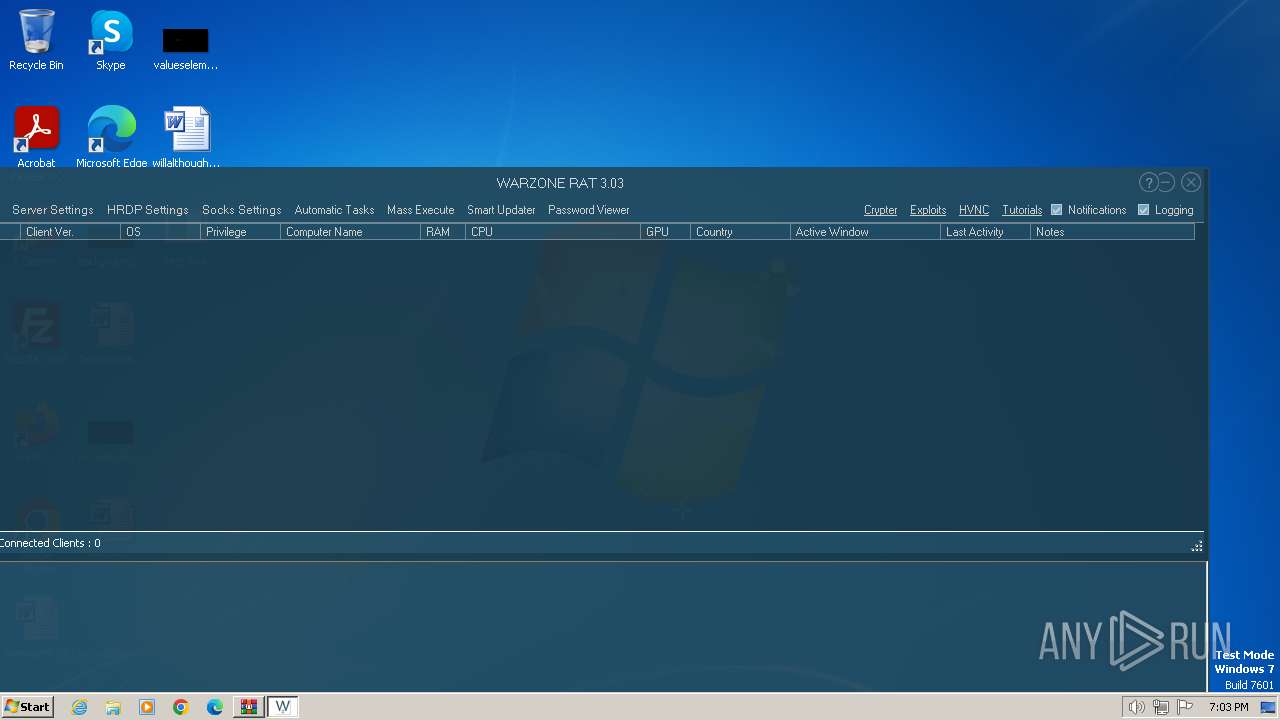Viewport: 1280px width, 720px height.
Task: Sort by the Last Activity column header
Action: [985, 232]
